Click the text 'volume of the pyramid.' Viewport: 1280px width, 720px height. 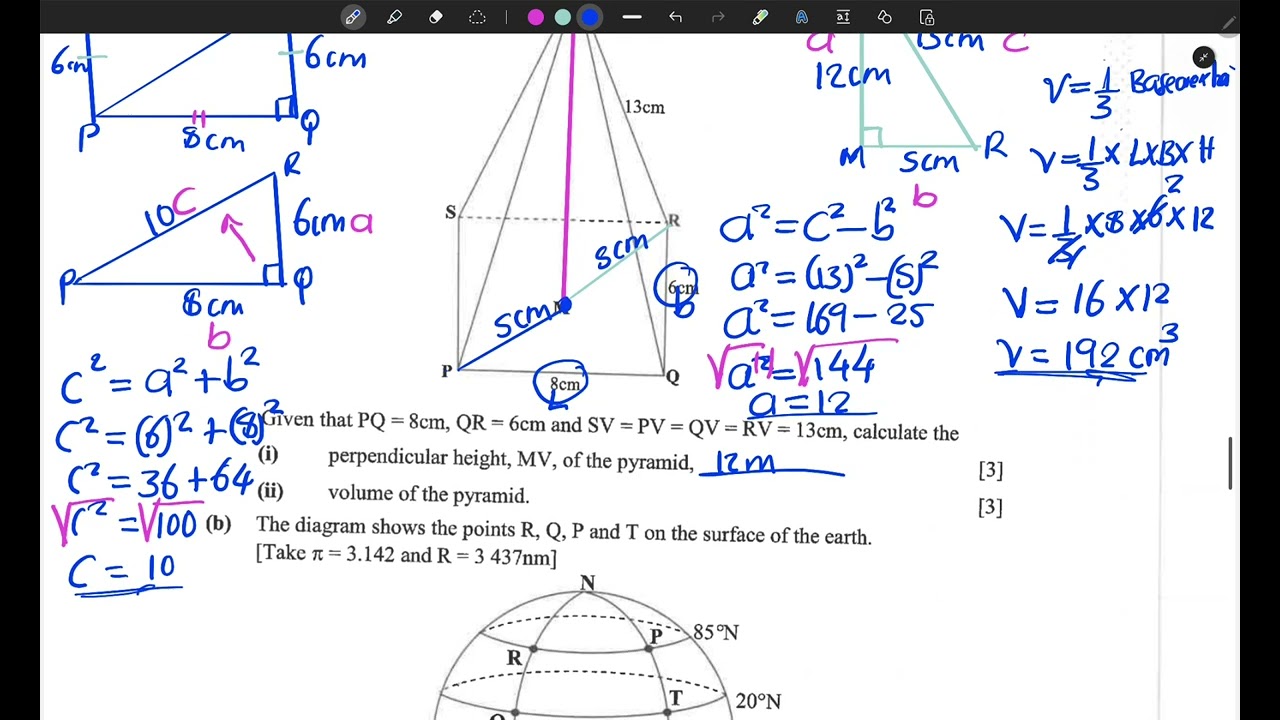[x=428, y=495]
